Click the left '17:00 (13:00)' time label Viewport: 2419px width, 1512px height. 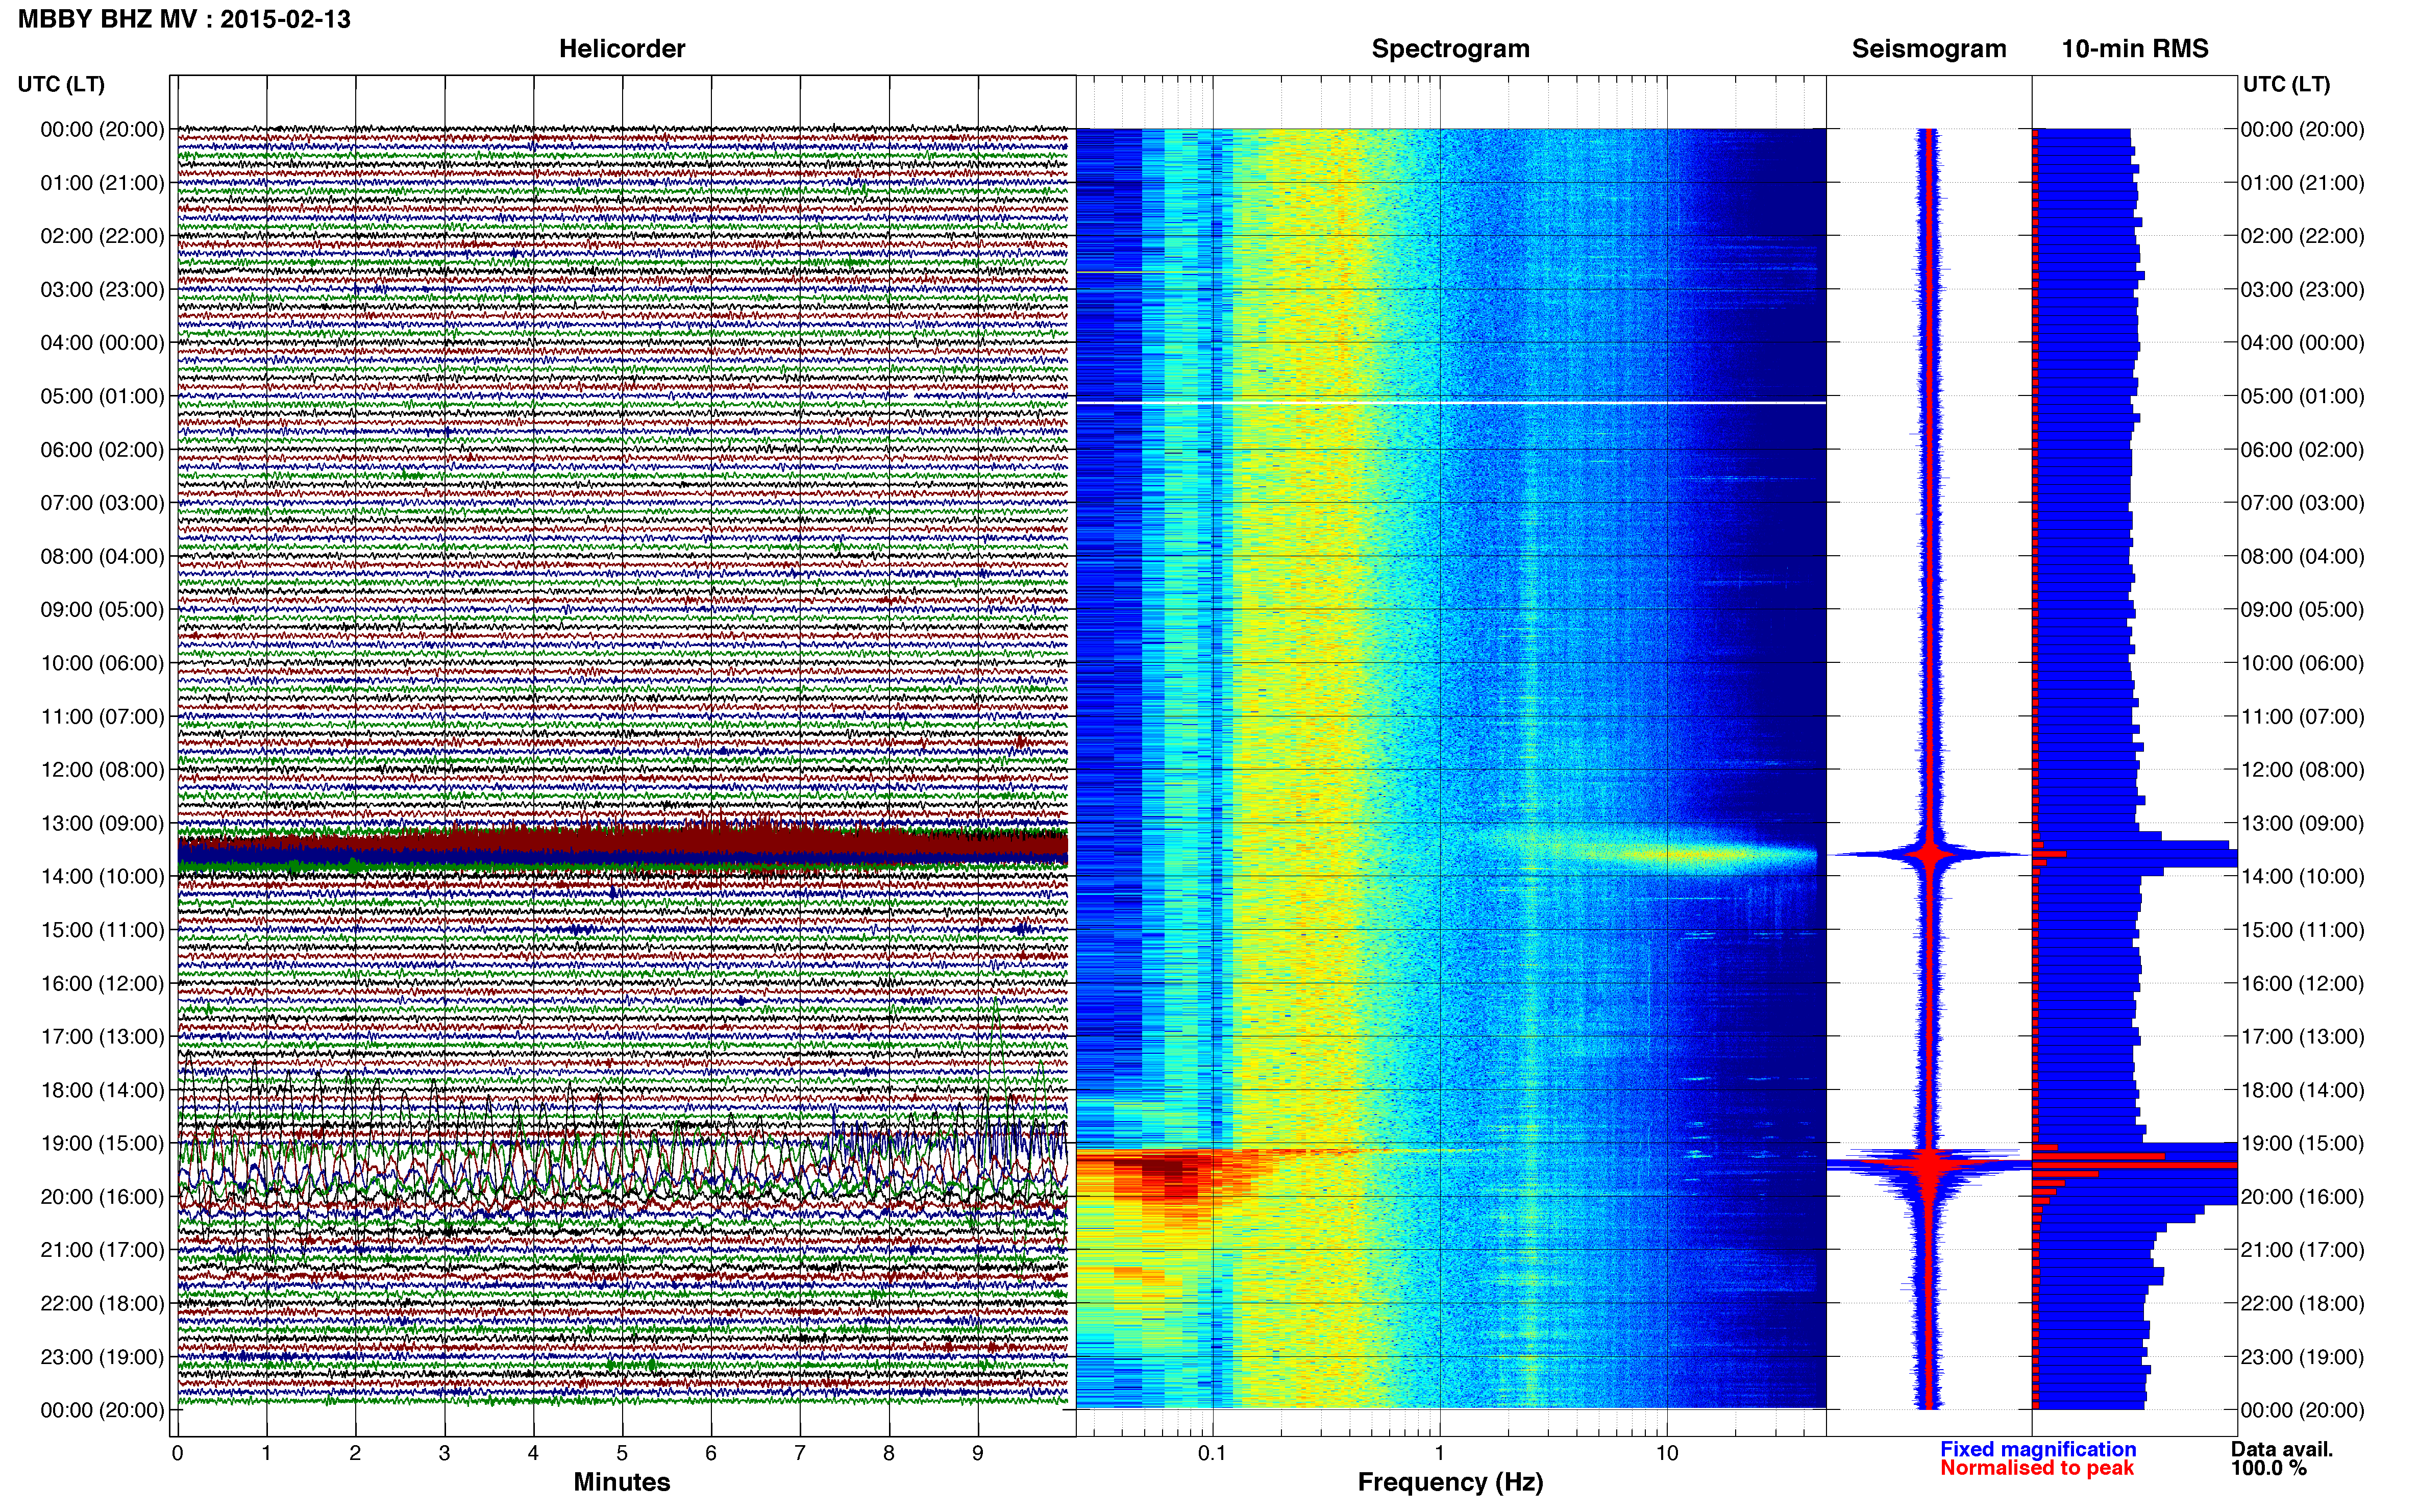102,1036
